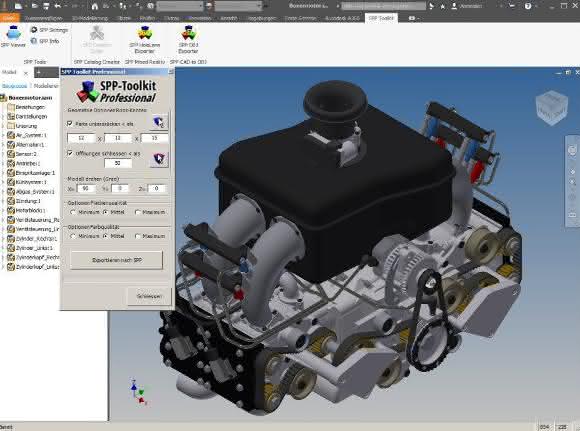Click the Baugruppe link in browser
The width and height of the screenshot is (580, 431).
coord(14,86)
